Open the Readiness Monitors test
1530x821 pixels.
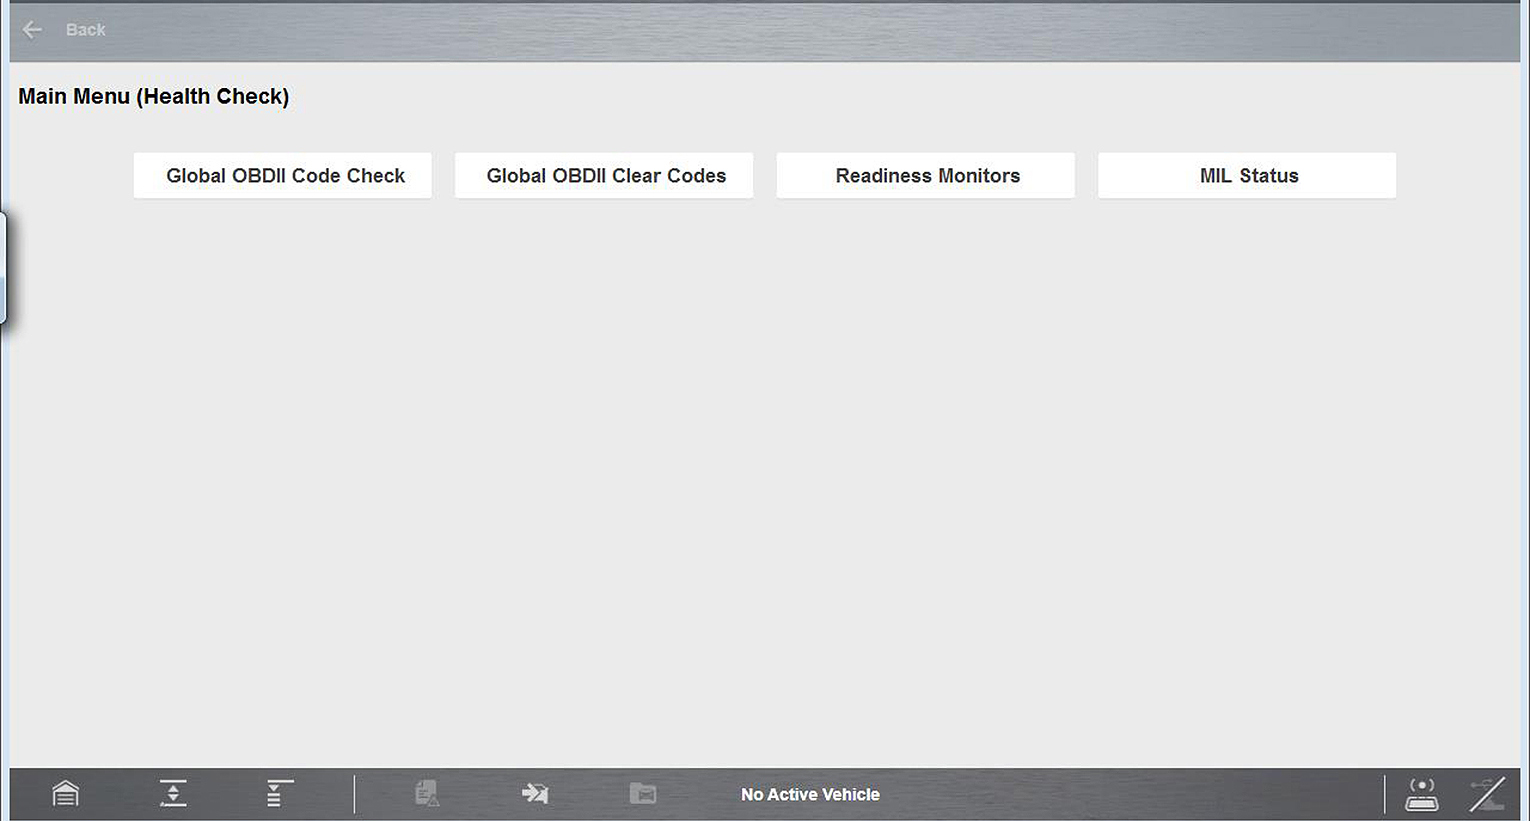point(927,175)
